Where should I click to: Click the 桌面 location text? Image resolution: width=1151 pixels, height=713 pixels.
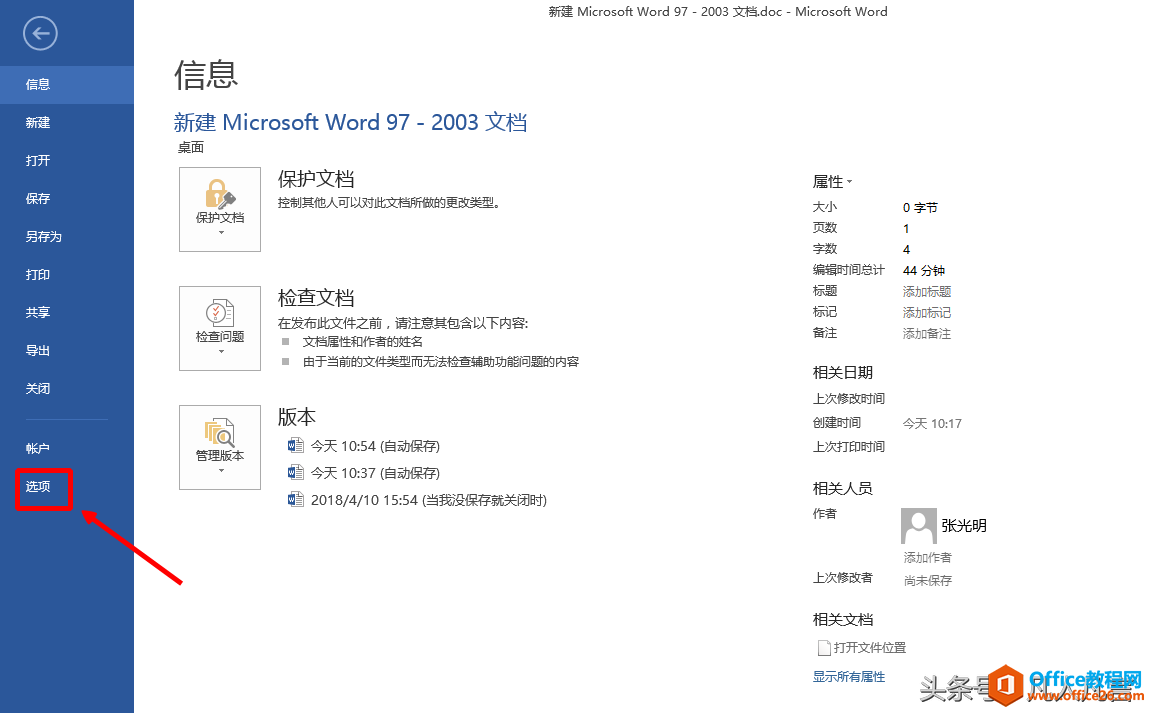[191, 148]
